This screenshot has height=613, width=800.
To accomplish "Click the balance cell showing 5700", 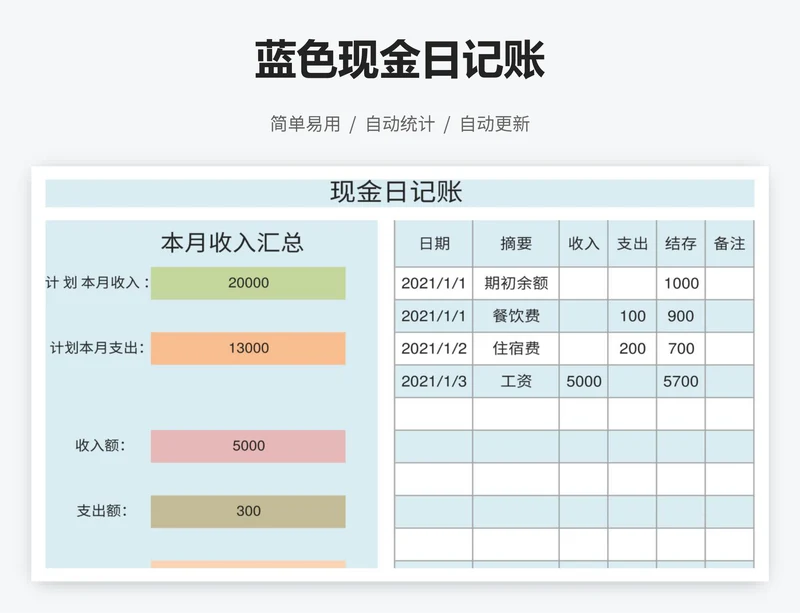I will [681, 381].
